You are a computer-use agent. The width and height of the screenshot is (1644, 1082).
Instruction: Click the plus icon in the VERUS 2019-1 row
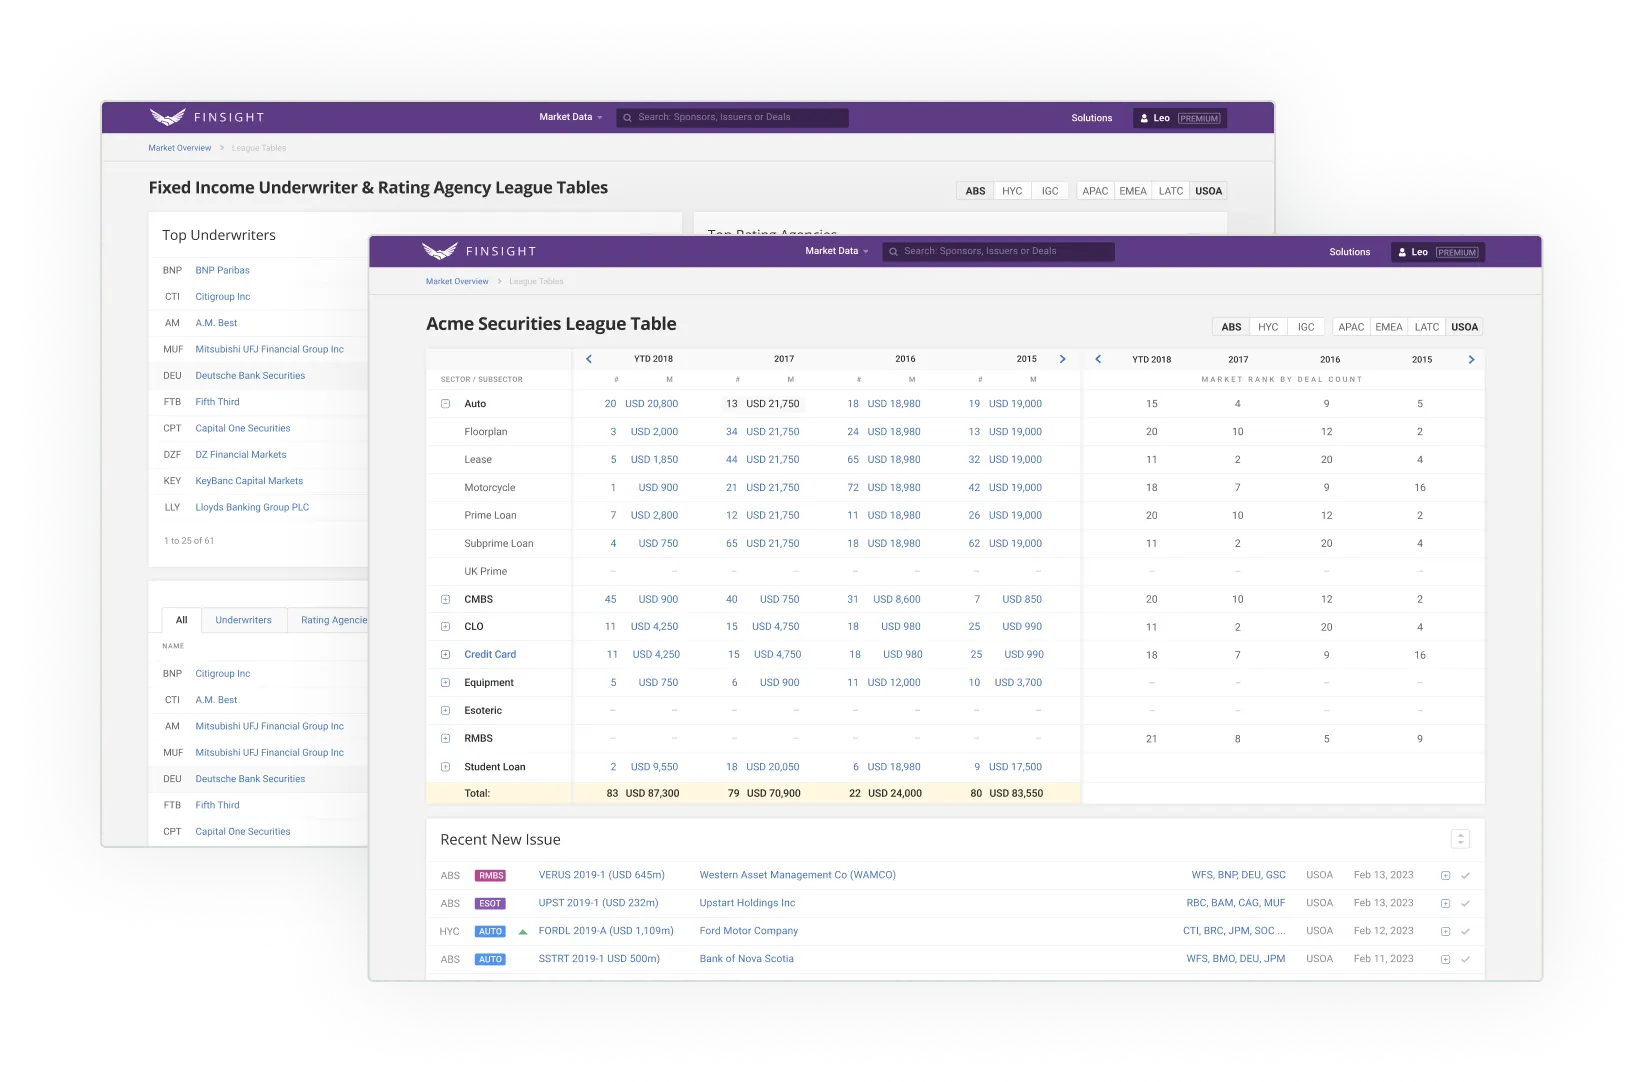coord(1445,875)
